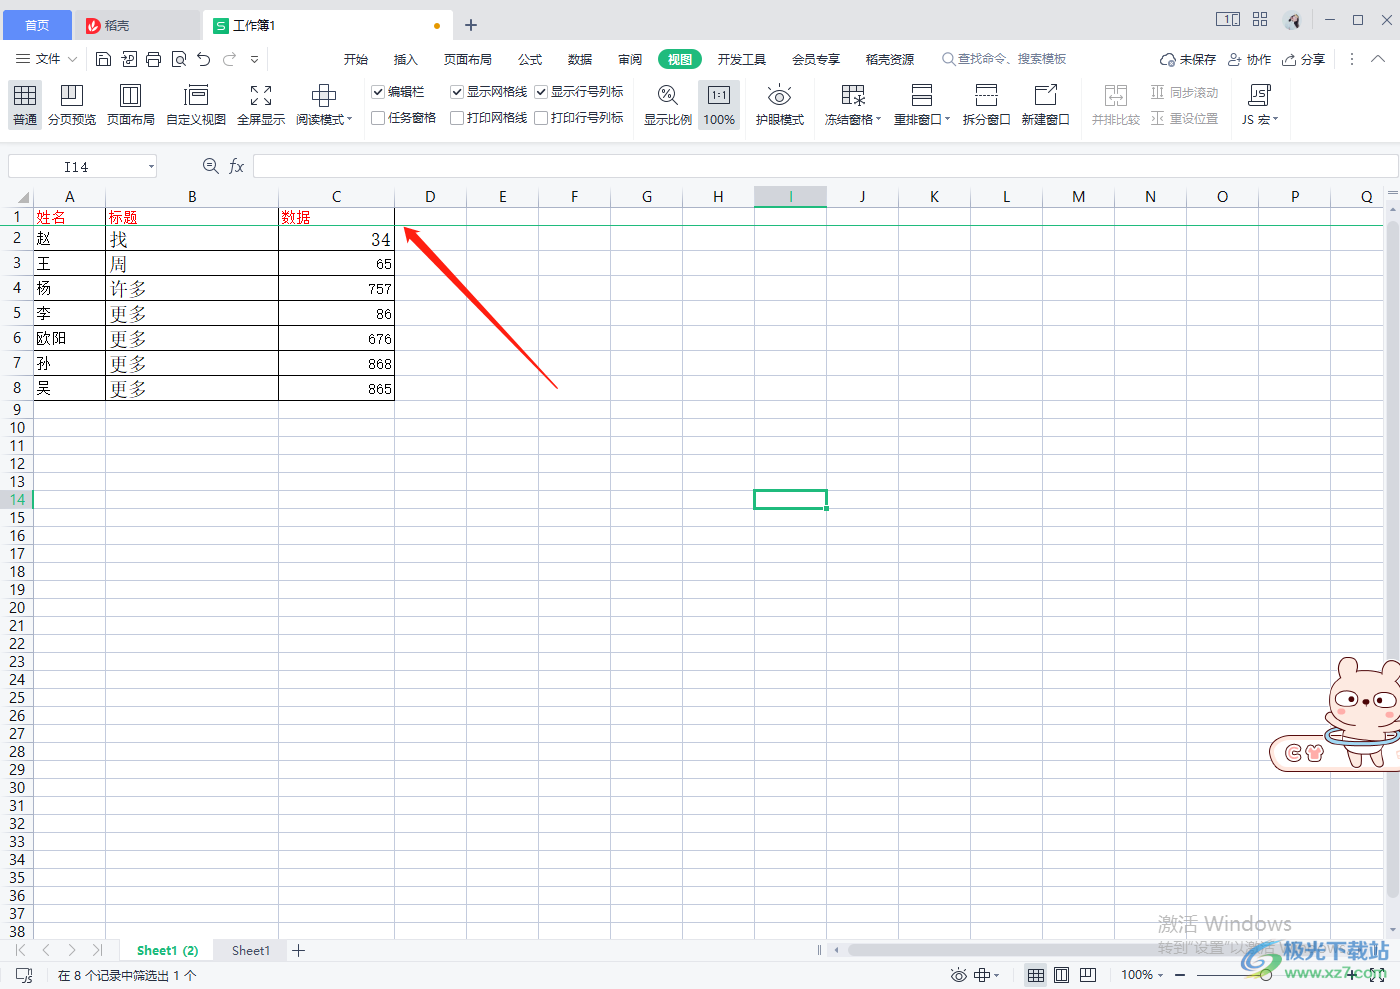
Task: Toggle page layout view in status bar
Action: click(x=1062, y=975)
